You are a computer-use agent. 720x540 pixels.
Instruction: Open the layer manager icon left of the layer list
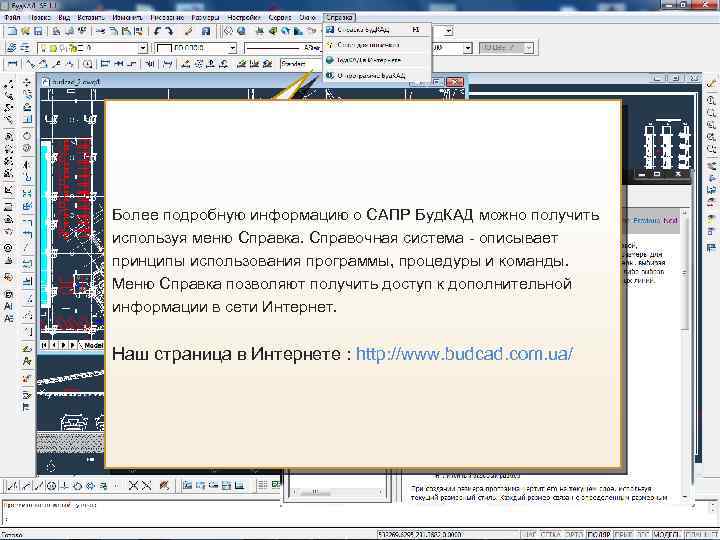coord(12,48)
